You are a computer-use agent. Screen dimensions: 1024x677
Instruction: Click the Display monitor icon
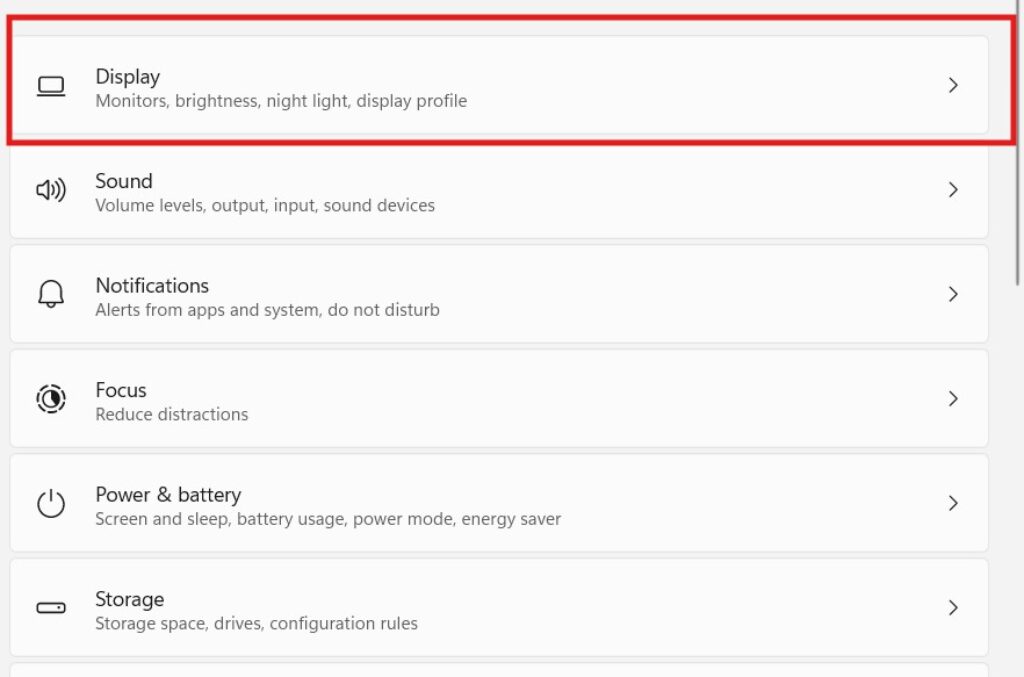pos(50,86)
